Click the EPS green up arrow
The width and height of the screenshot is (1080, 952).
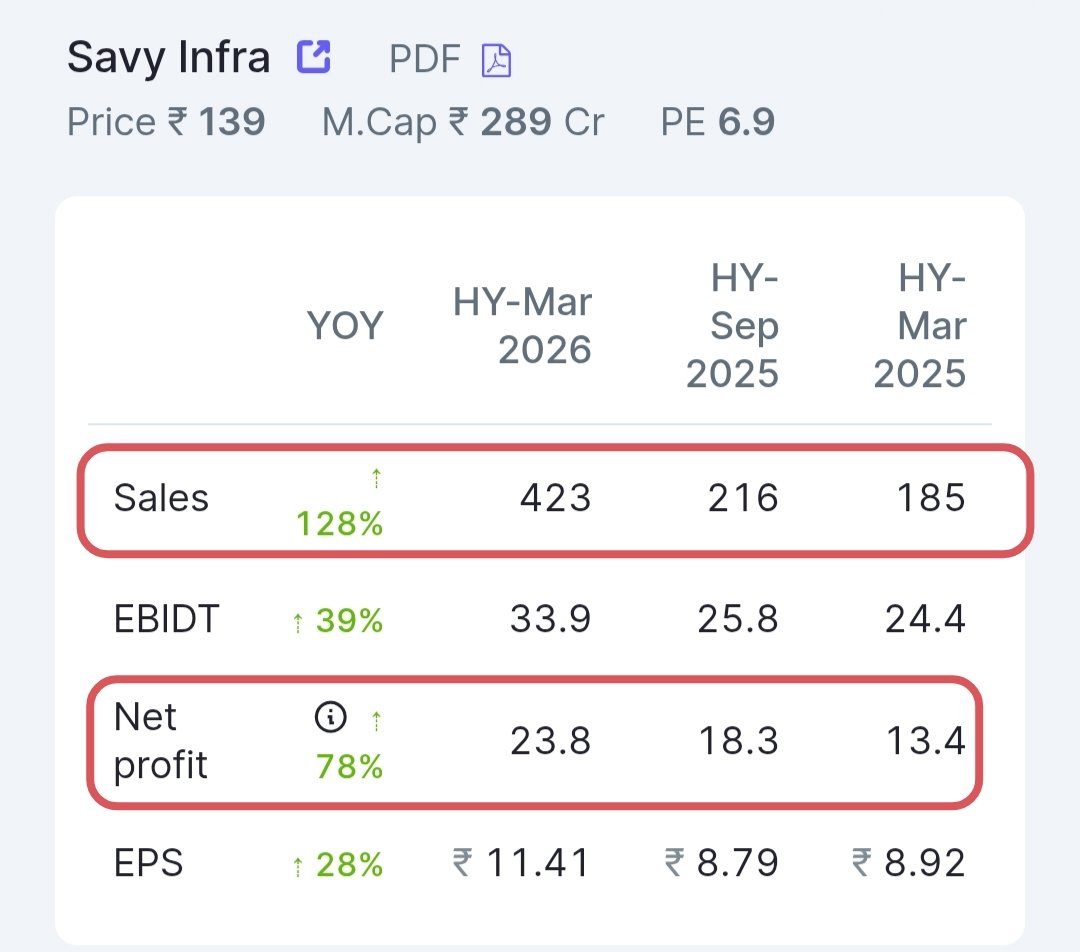298,866
